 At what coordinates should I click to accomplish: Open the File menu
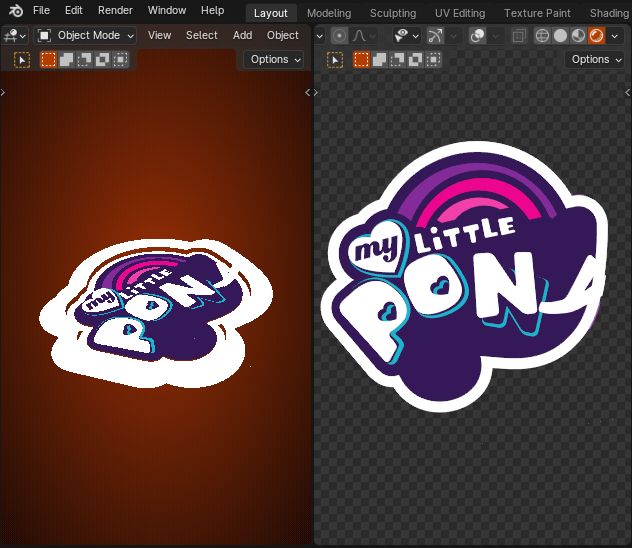[x=41, y=10]
